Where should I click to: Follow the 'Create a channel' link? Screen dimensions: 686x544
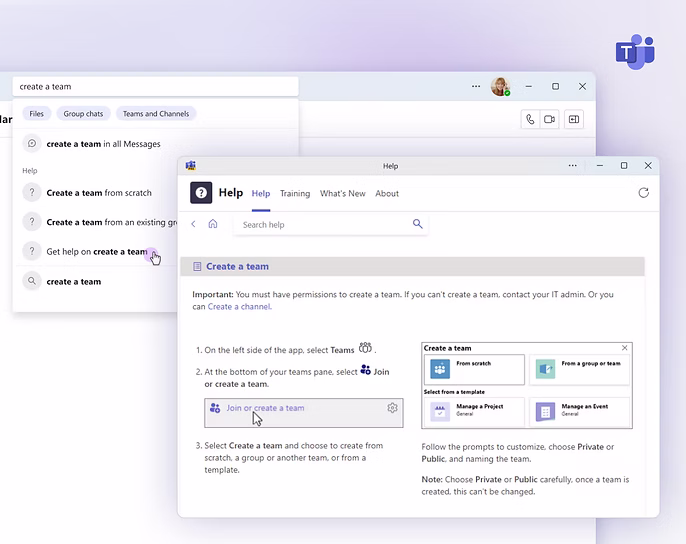239,306
